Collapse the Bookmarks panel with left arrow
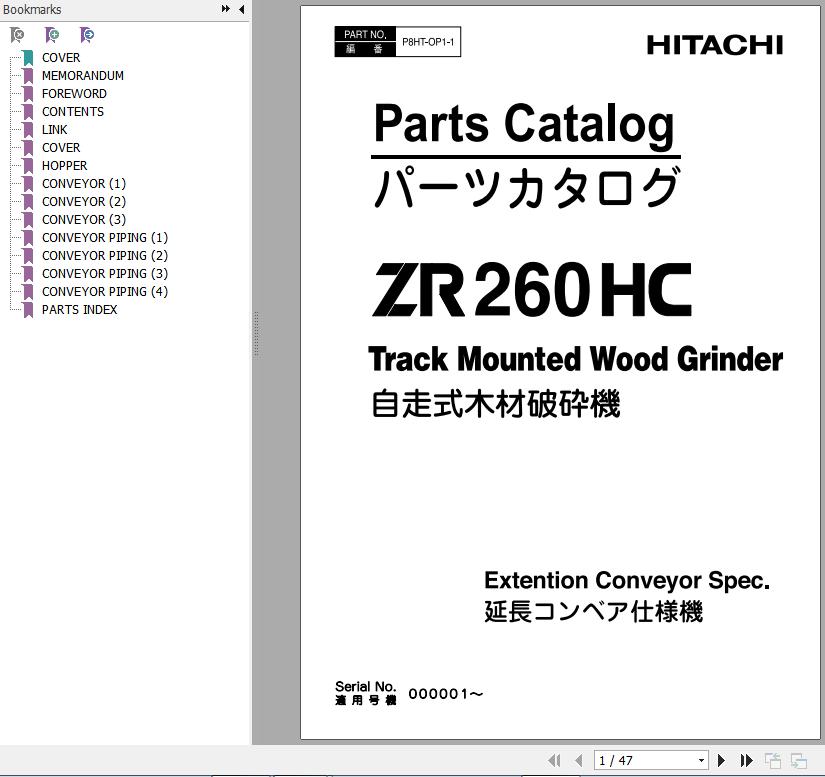 (x=241, y=9)
